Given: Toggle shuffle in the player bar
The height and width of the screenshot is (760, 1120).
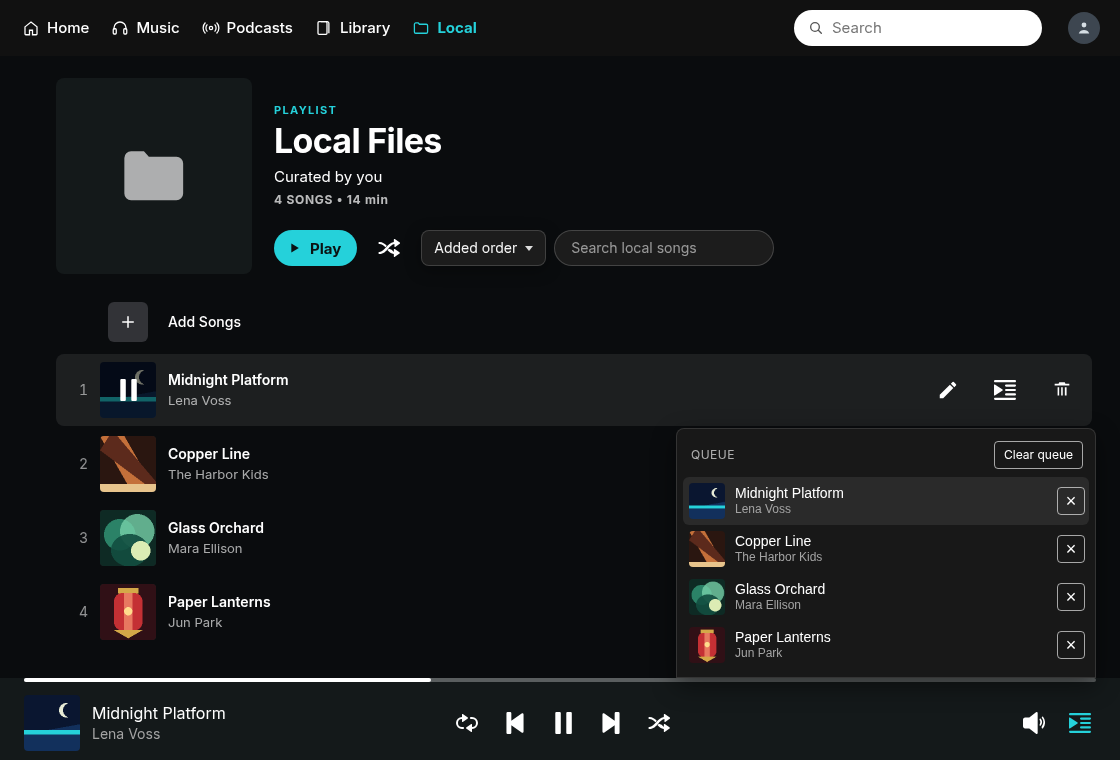Looking at the screenshot, I should [659, 723].
